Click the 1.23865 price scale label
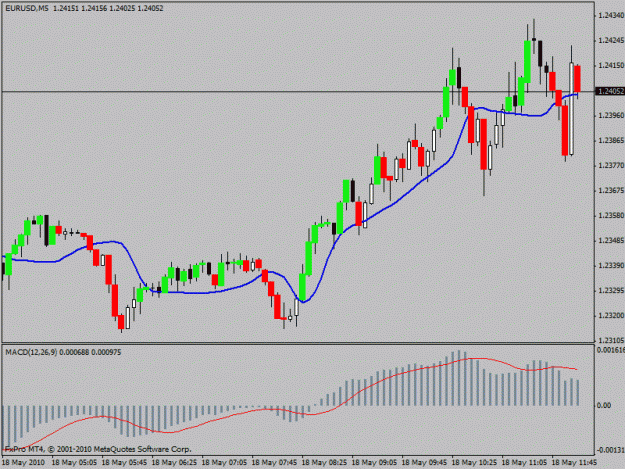Image resolution: width=625 pixels, height=469 pixels. pyautogui.click(x=611, y=140)
